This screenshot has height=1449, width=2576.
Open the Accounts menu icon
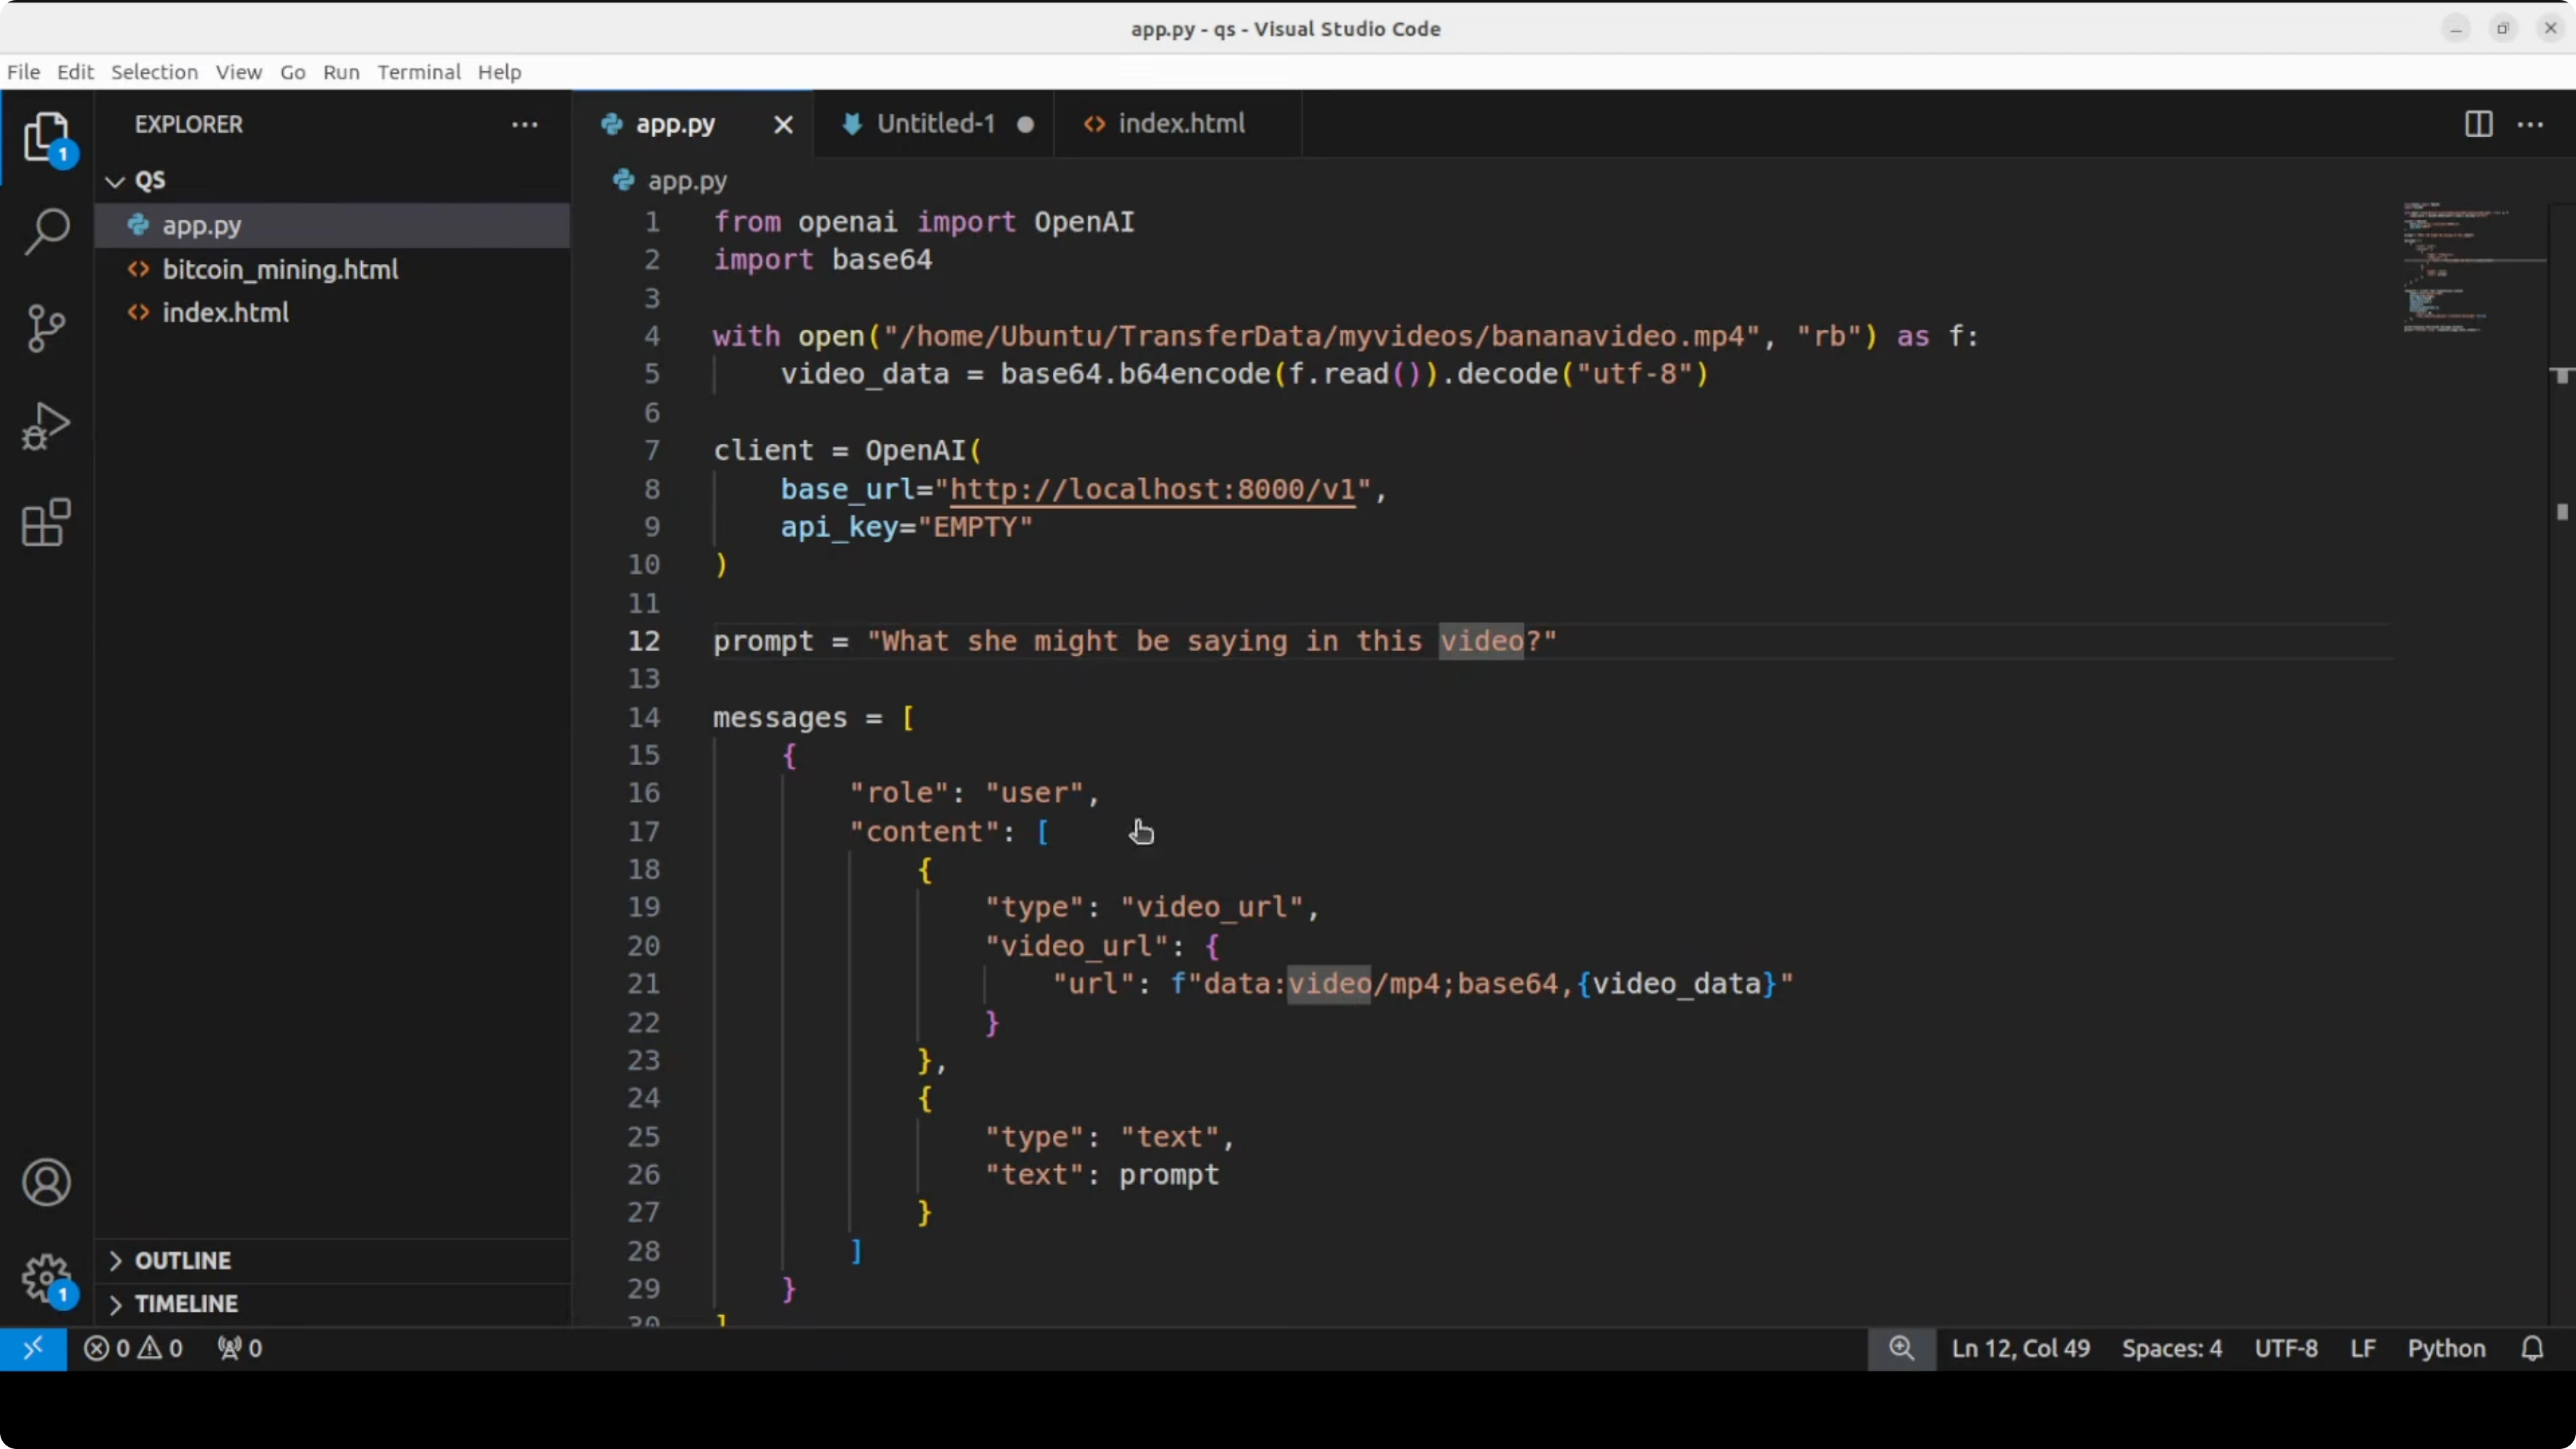point(46,1183)
